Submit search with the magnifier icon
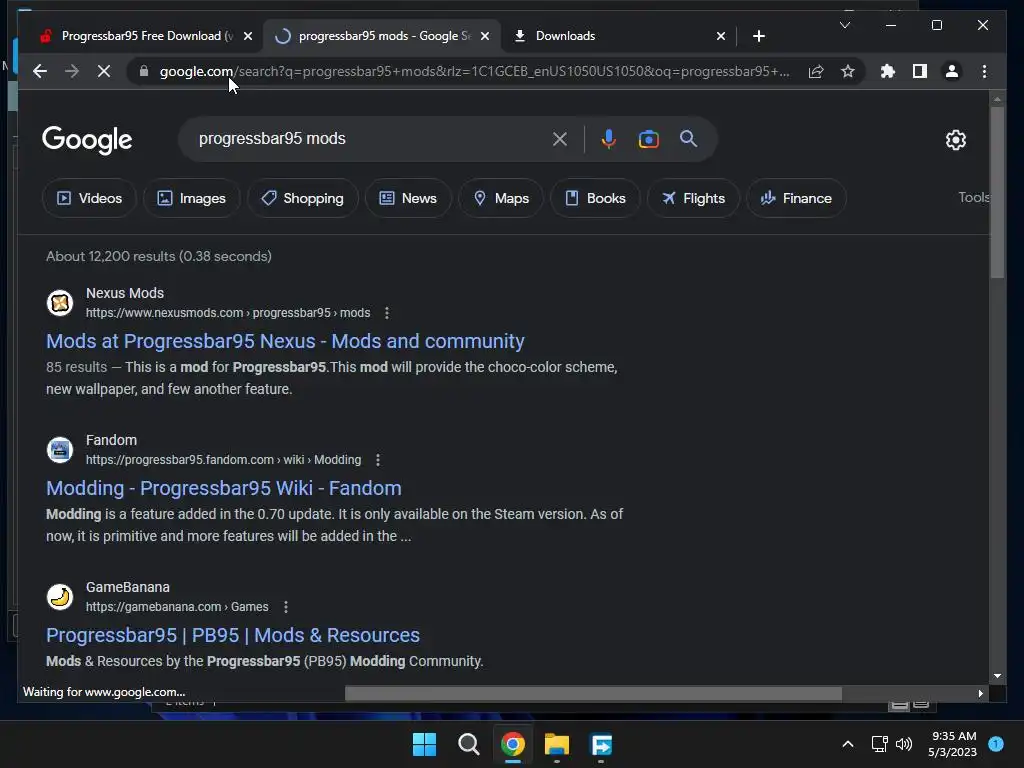The image size is (1024, 768). [688, 138]
